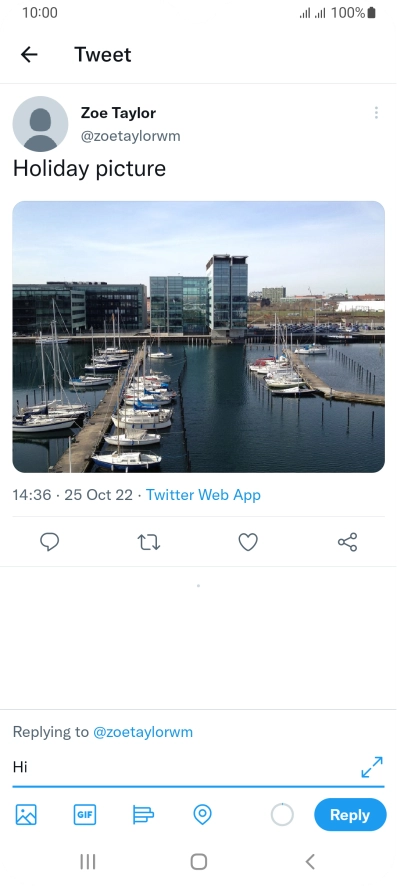Open the Twitter Web App link
The width and height of the screenshot is (397, 886).
coord(203,495)
